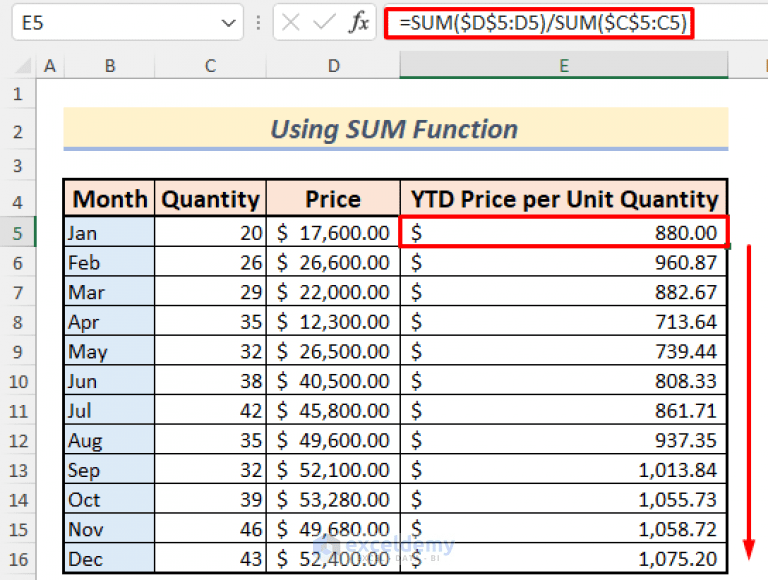Select column C header

[211, 66]
